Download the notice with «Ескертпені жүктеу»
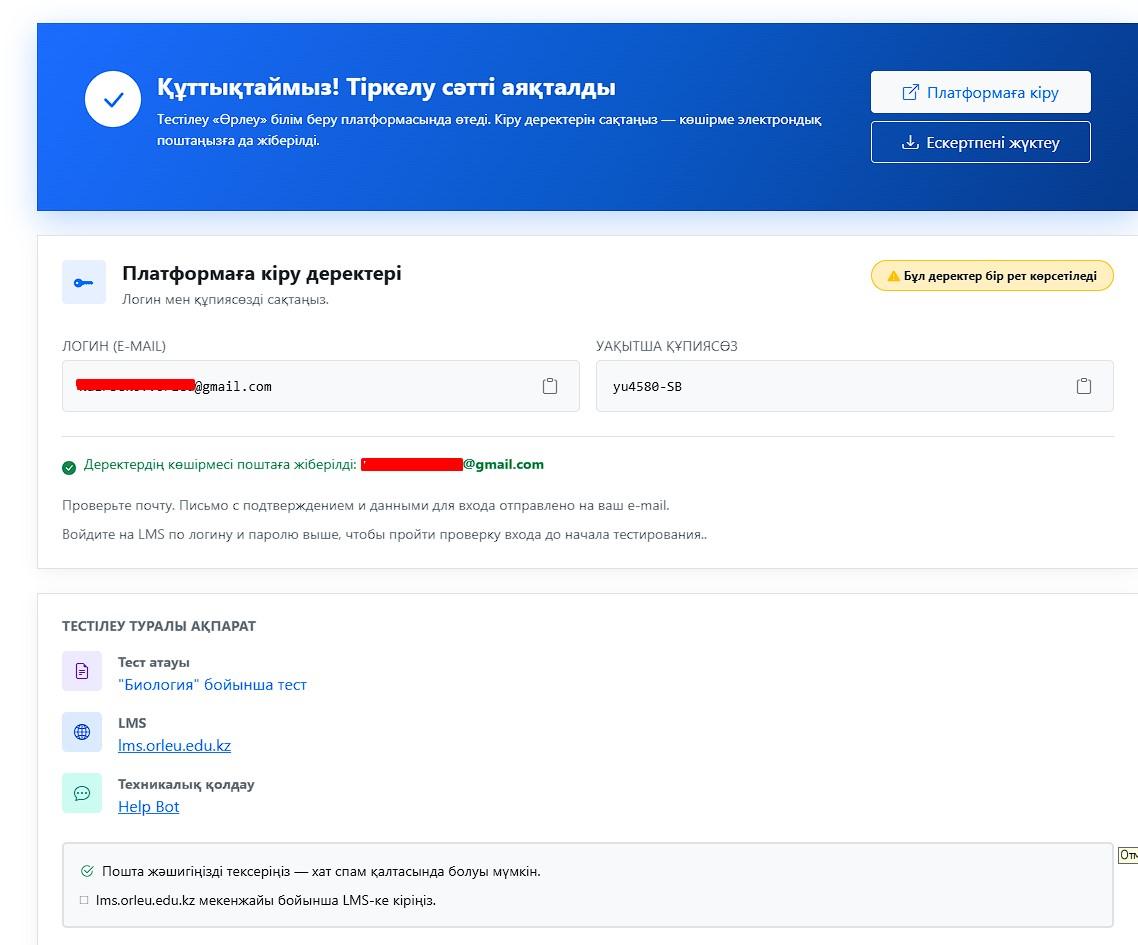1138x945 pixels. tap(981, 142)
